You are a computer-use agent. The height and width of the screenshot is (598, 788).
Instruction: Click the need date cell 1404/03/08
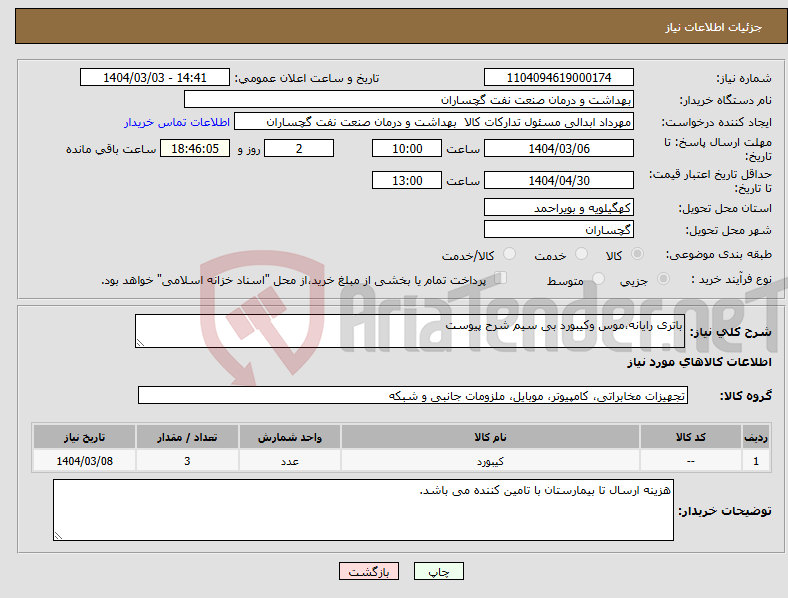coord(84,461)
